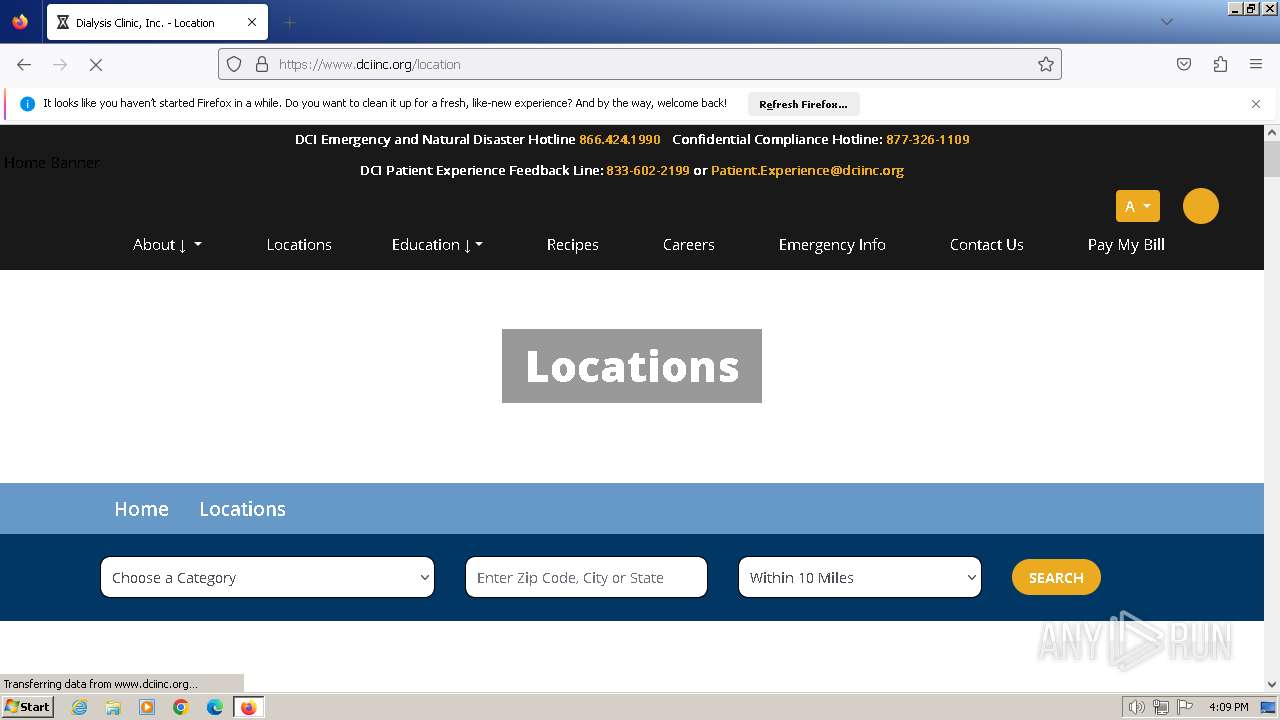Expand the list all tabs chevron
The width and height of the screenshot is (1280, 720).
[x=1166, y=22]
